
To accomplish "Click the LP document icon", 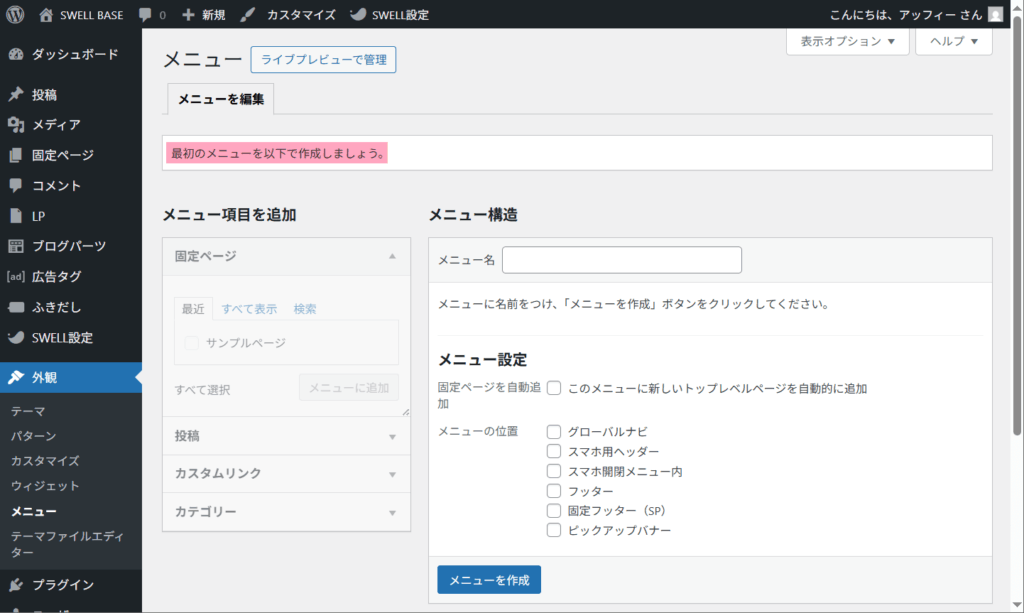I will [x=16, y=215].
